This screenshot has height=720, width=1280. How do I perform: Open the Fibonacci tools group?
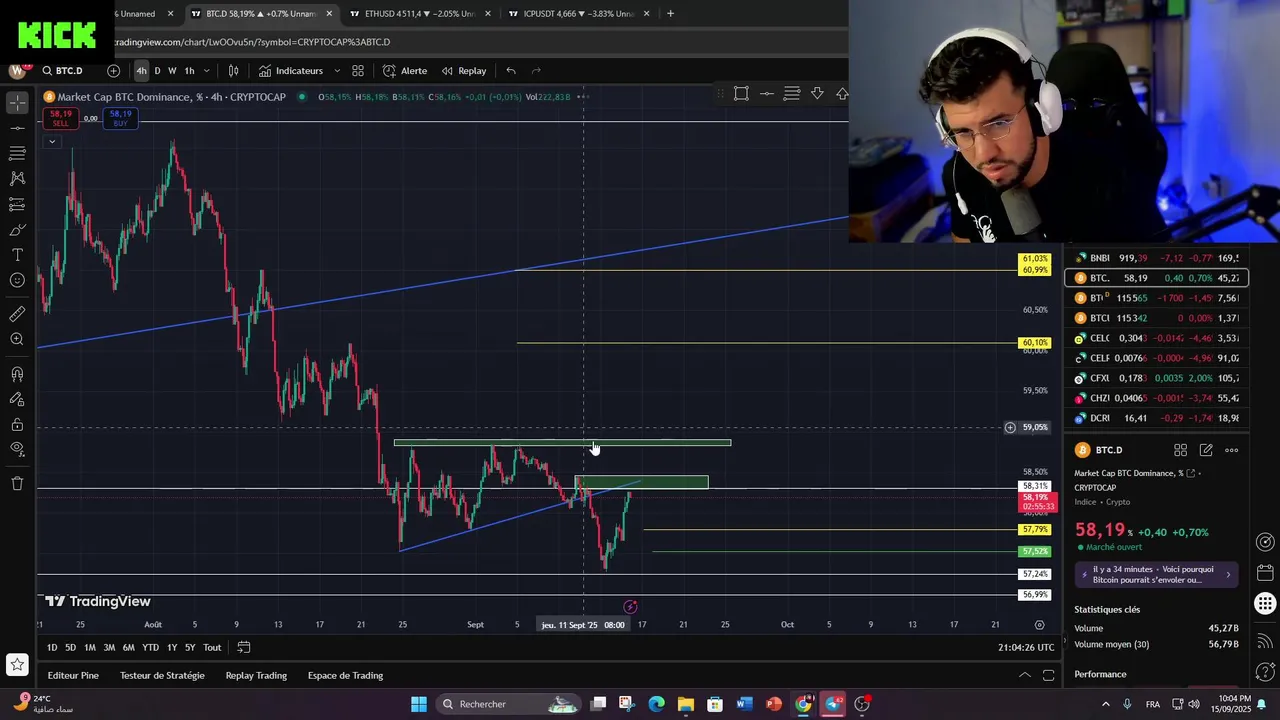17,153
